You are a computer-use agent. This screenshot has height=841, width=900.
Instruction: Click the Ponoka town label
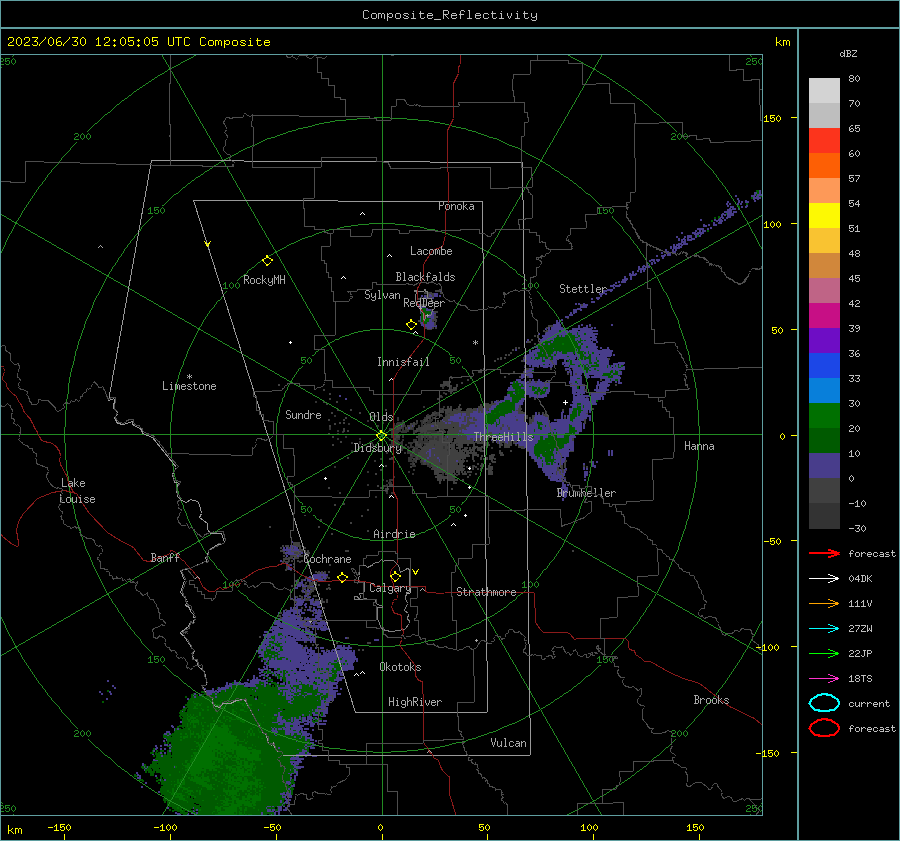456,206
